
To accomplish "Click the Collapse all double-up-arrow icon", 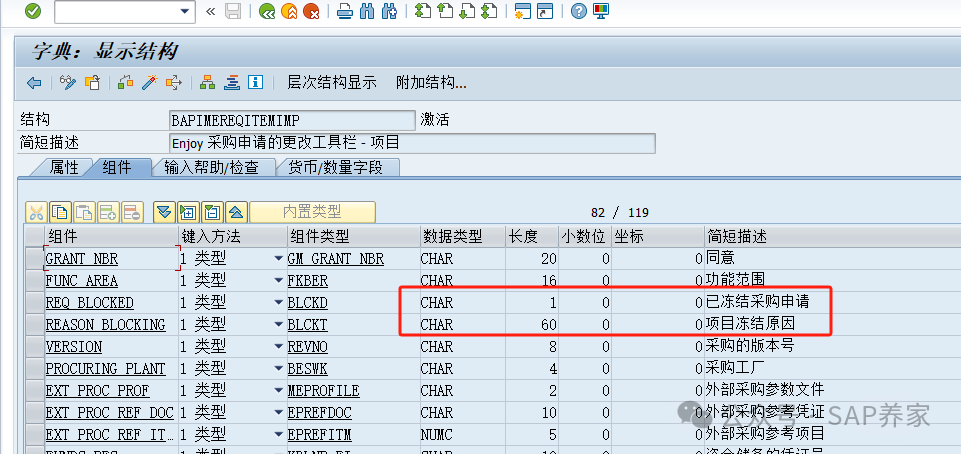I will pyautogui.click(x=237, y=213).
